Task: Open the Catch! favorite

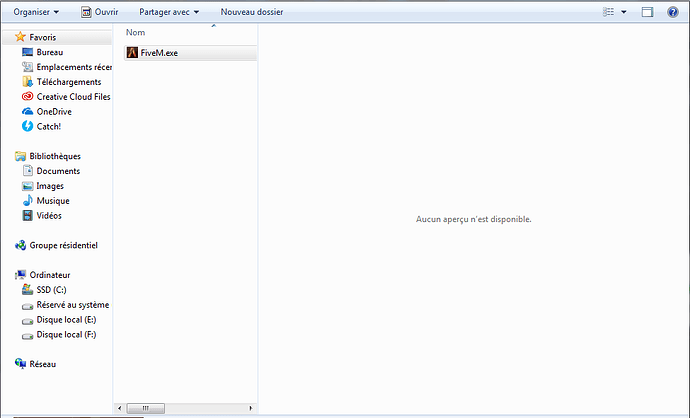Action: pyautogui.click(x=49, y=126)
